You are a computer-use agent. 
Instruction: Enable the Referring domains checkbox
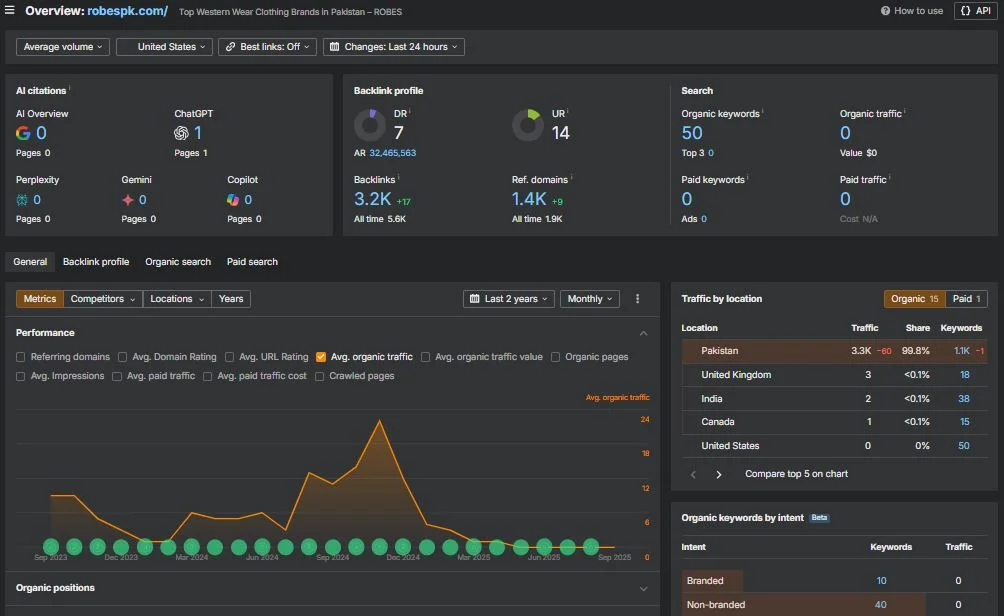click(21, 357)
